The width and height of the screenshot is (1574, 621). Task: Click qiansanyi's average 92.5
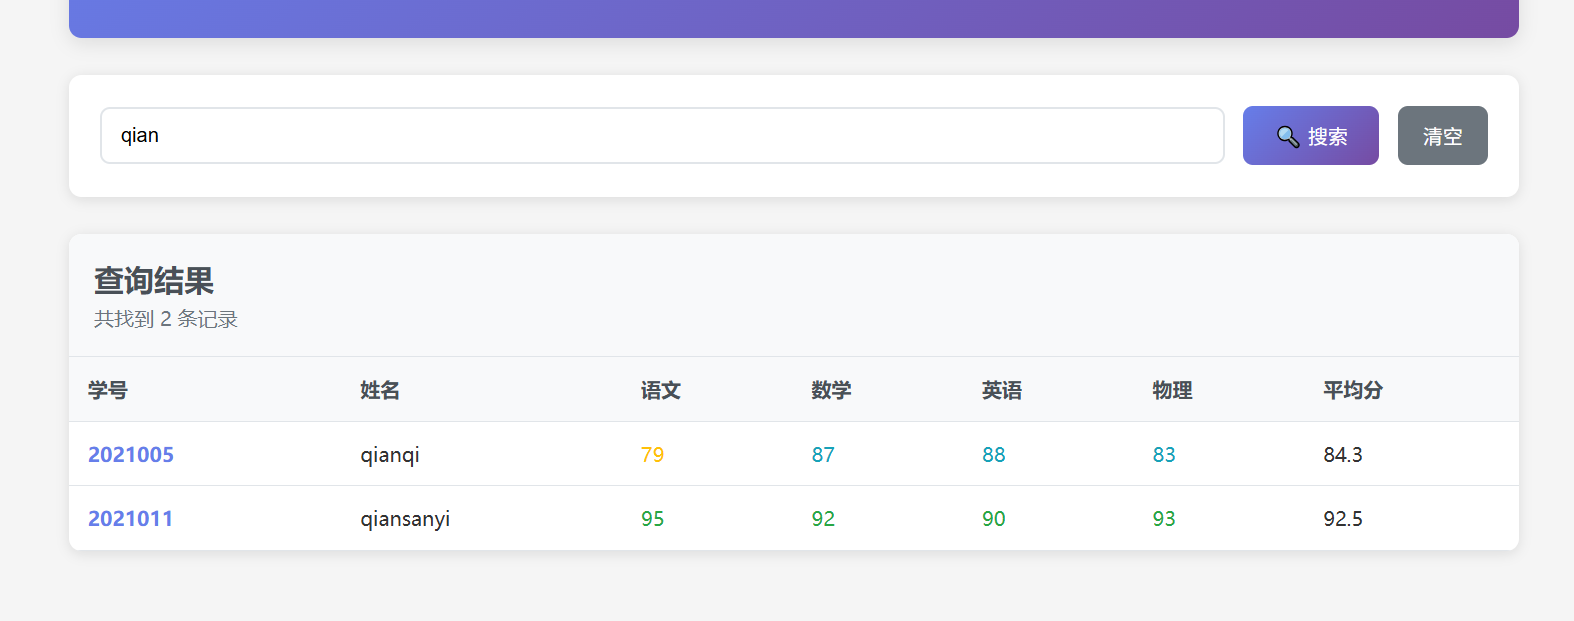click(x=1343, y=518)
